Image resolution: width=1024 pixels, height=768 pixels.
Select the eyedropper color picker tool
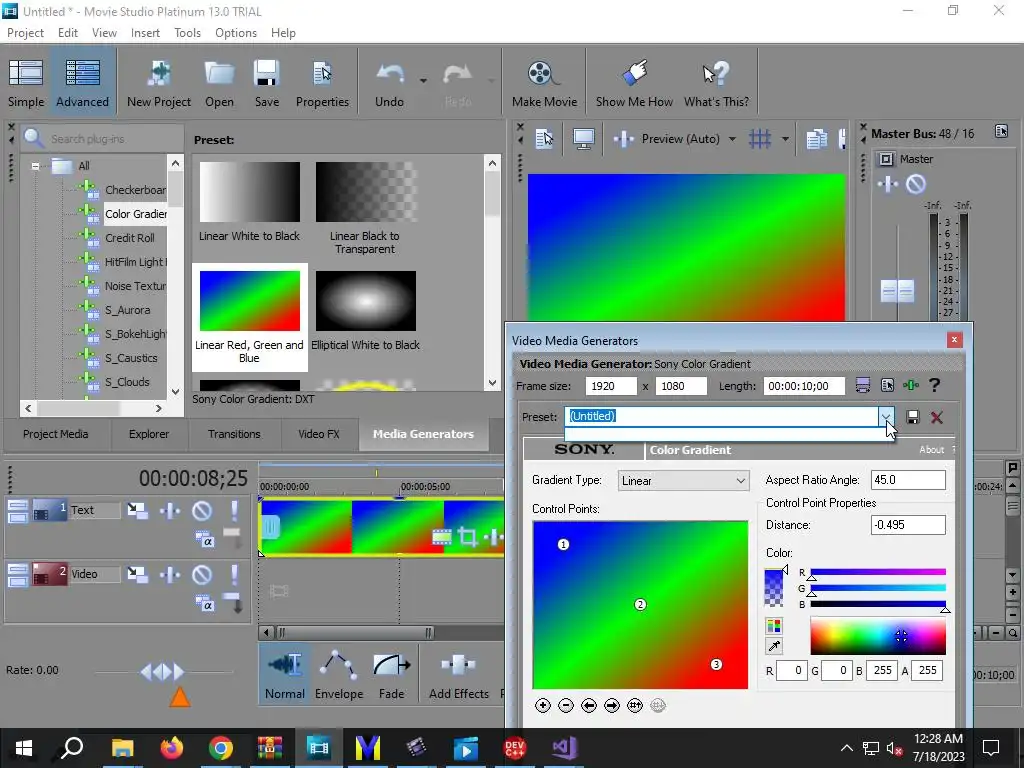774,646
